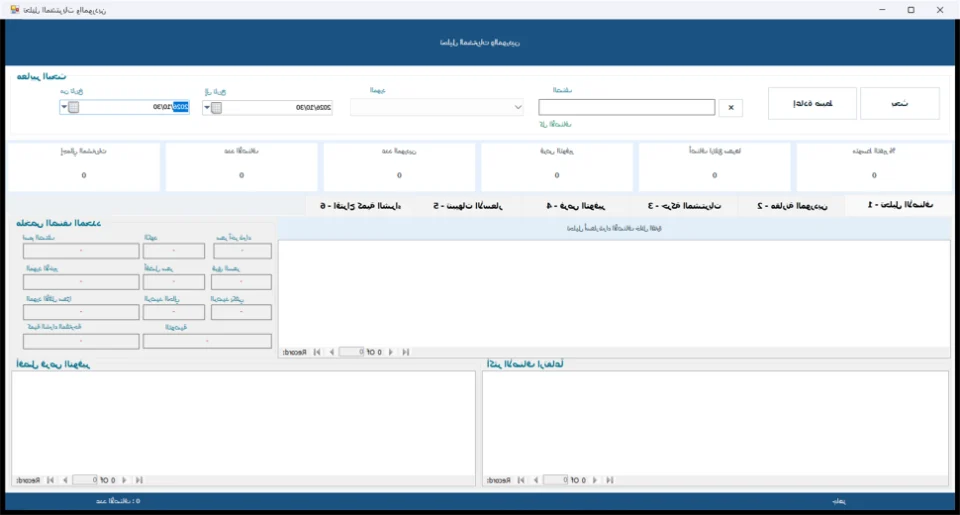Click the search button at the far right of the criteria

[899, 103]
